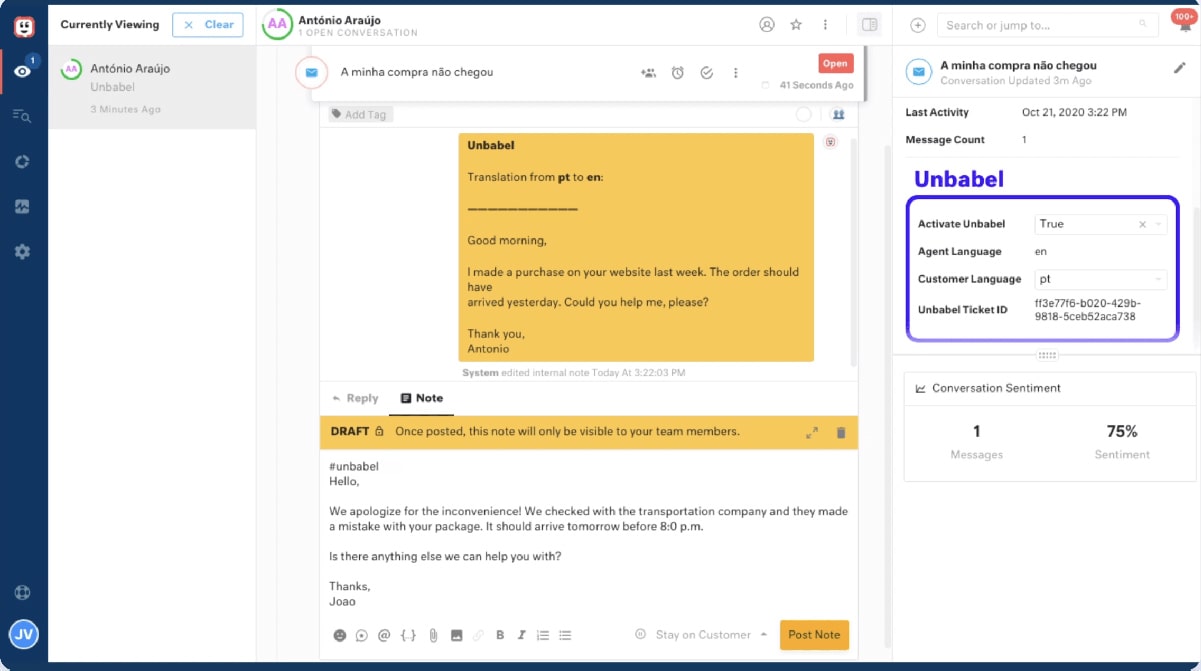Attach a file with paperclip icon
The height and width of the screenshot is (671, 1201).
click(433, 635)
